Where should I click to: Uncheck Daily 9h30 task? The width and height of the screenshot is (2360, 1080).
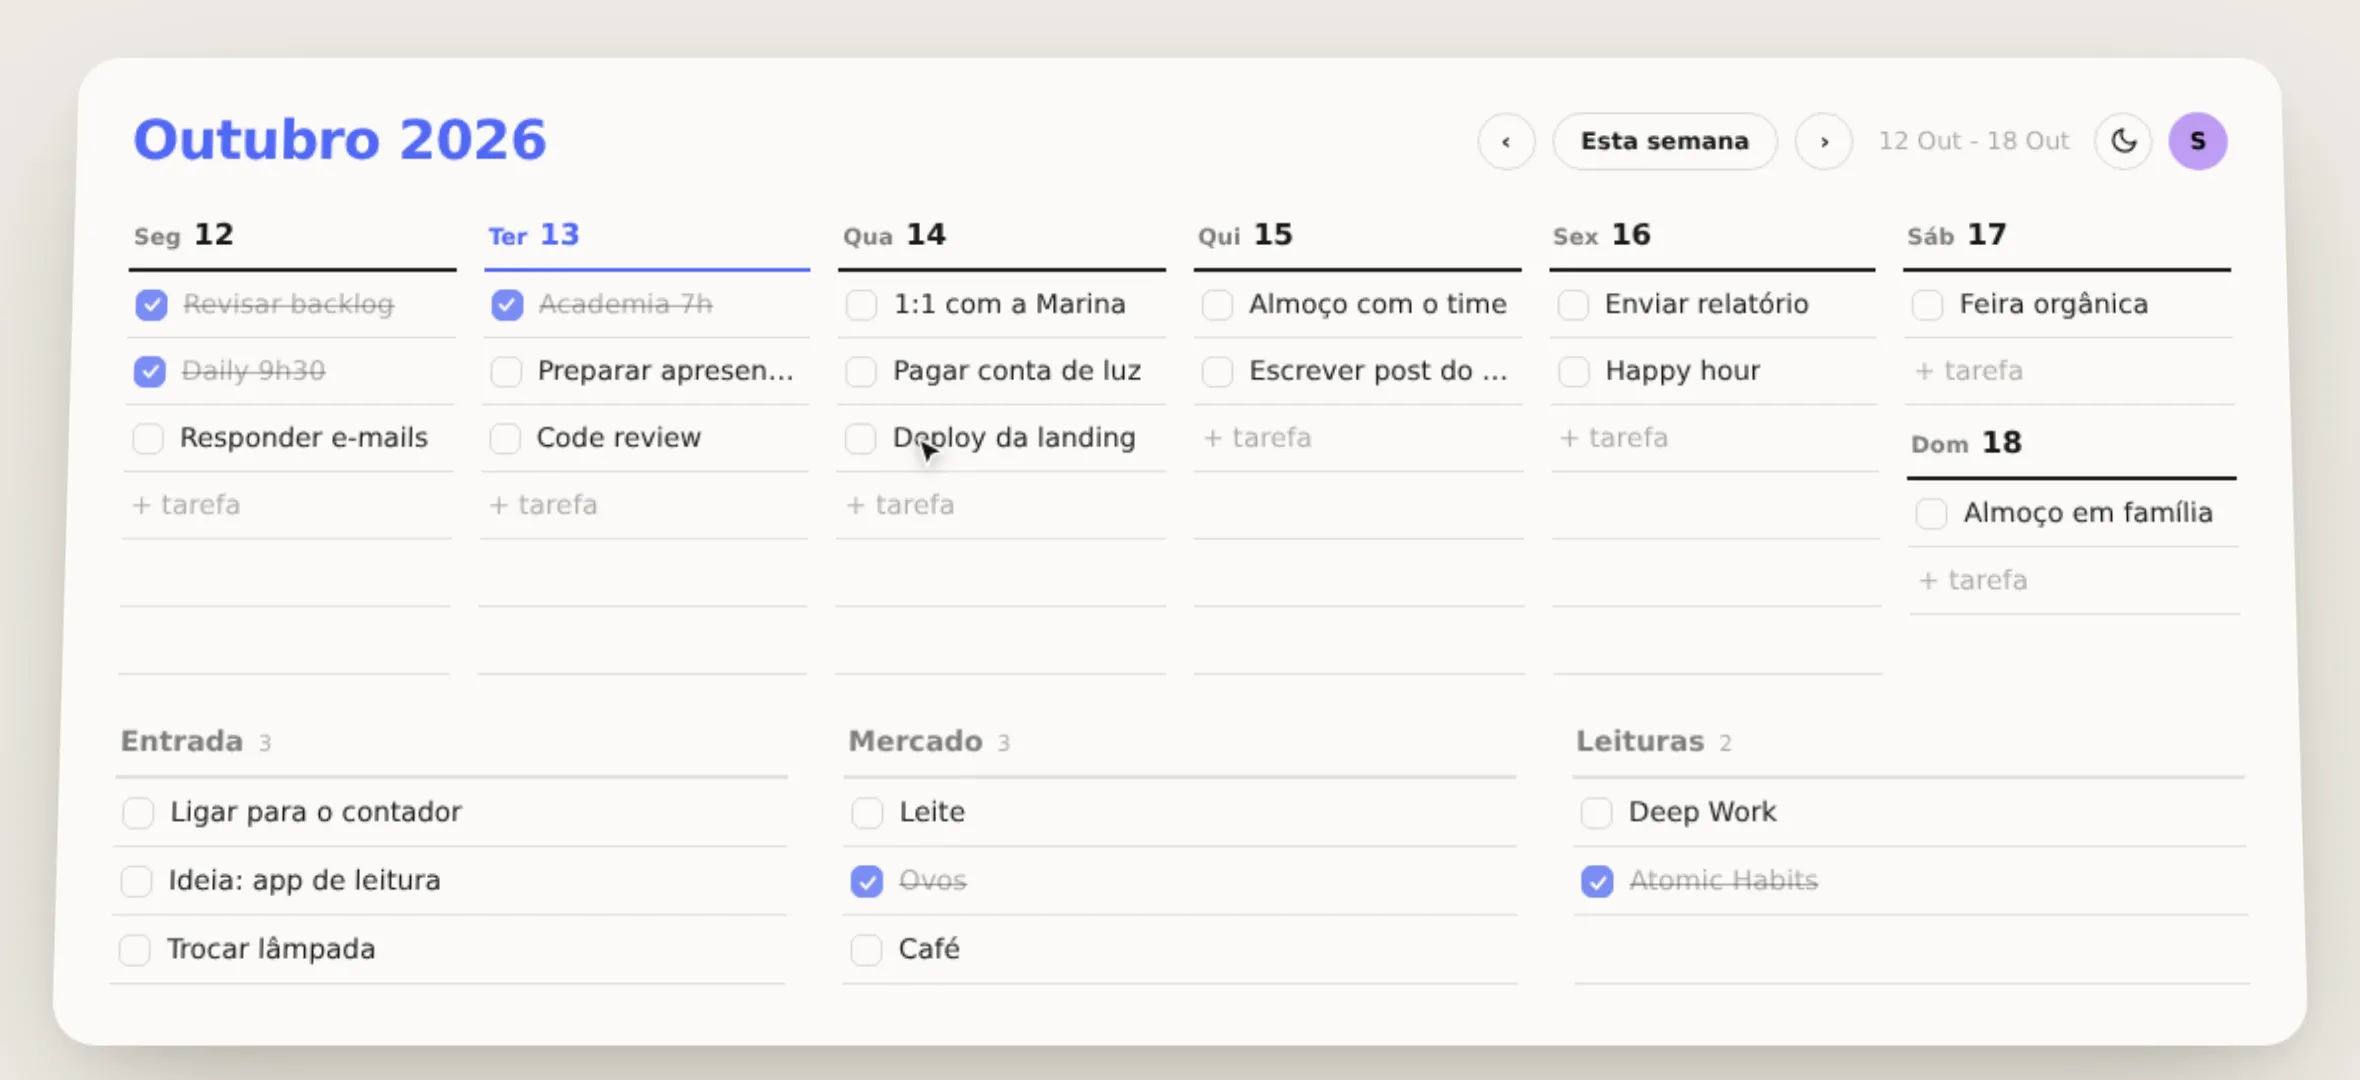pyautogui.click(x=150, y=372)
